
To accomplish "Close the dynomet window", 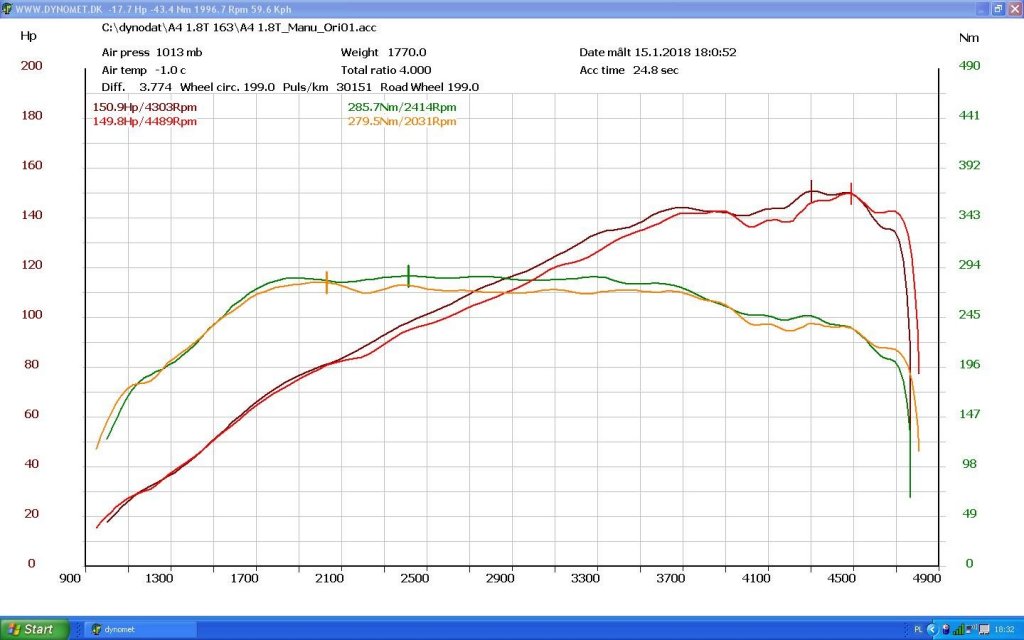I will 1015,8.
